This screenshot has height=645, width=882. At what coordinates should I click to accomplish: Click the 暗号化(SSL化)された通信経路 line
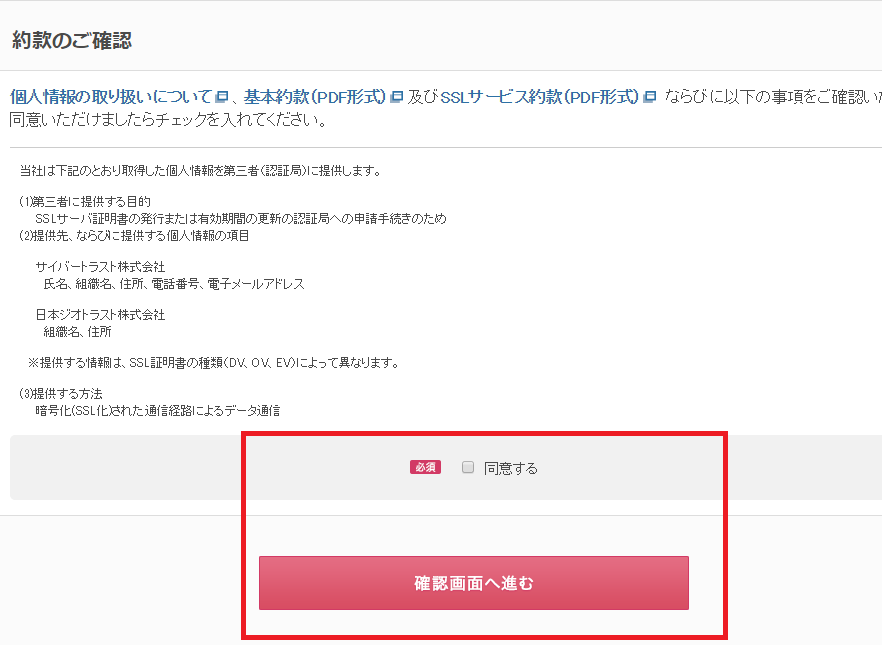click(x=158, y=411)
